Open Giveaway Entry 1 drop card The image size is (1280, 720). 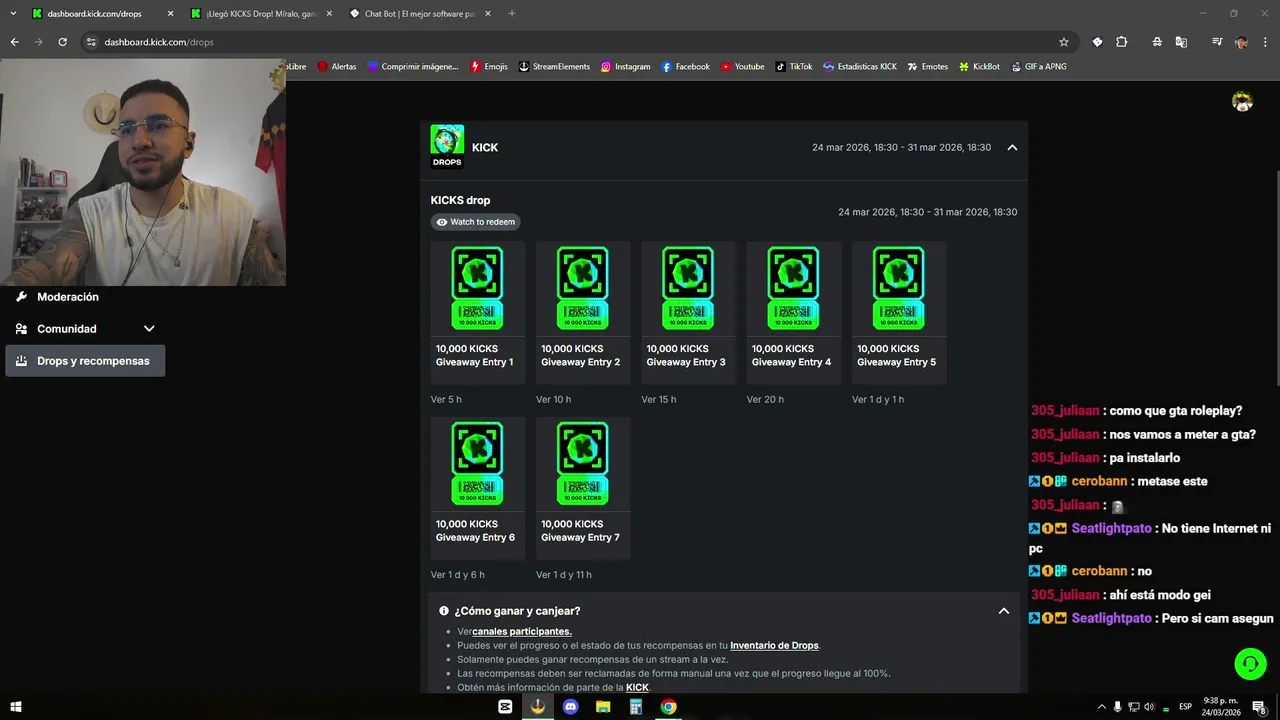(478, 313)
